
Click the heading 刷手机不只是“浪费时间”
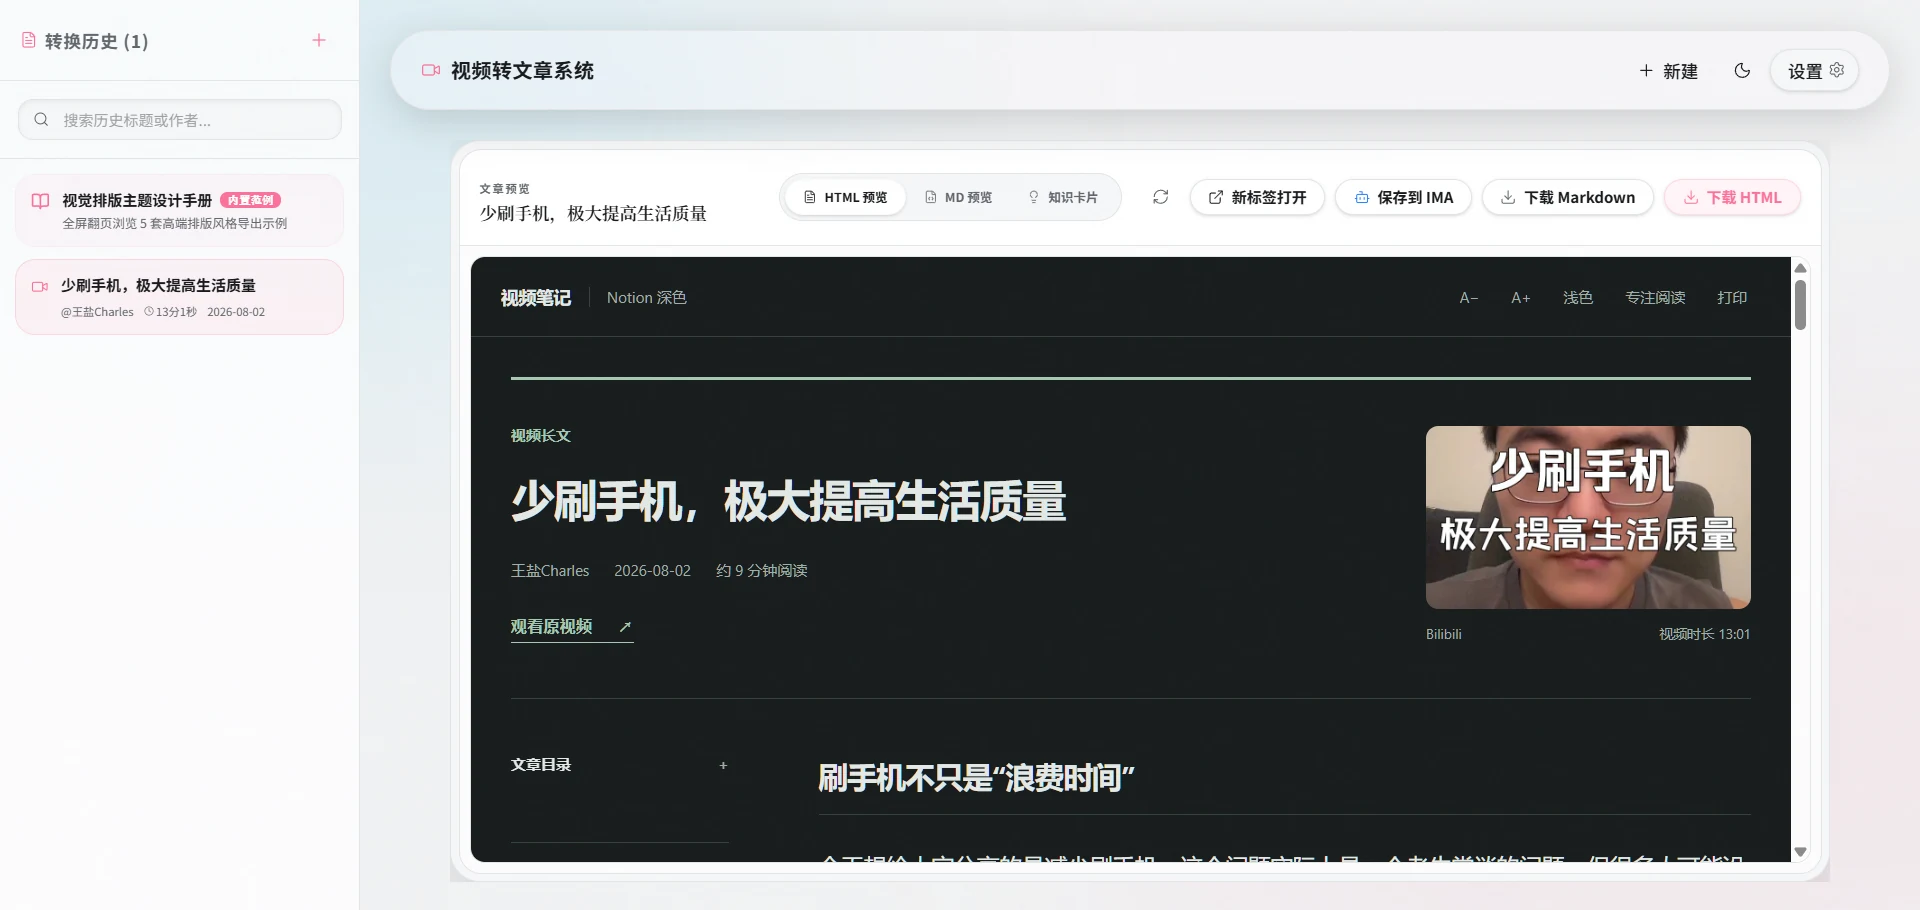(976, 778)
